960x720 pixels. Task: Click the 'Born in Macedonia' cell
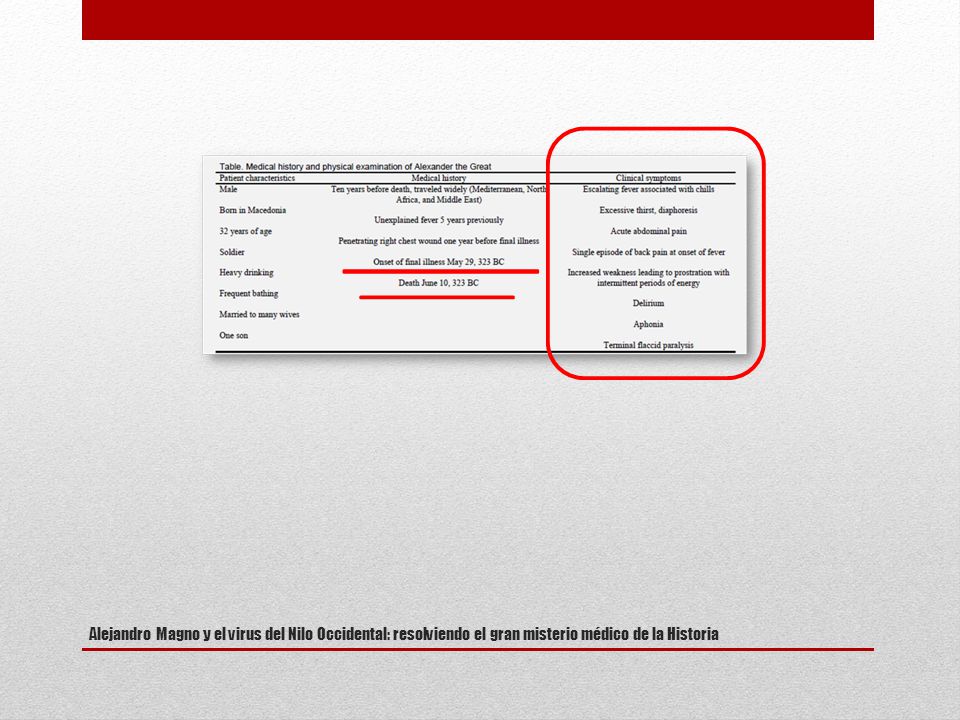click(253, 210)
